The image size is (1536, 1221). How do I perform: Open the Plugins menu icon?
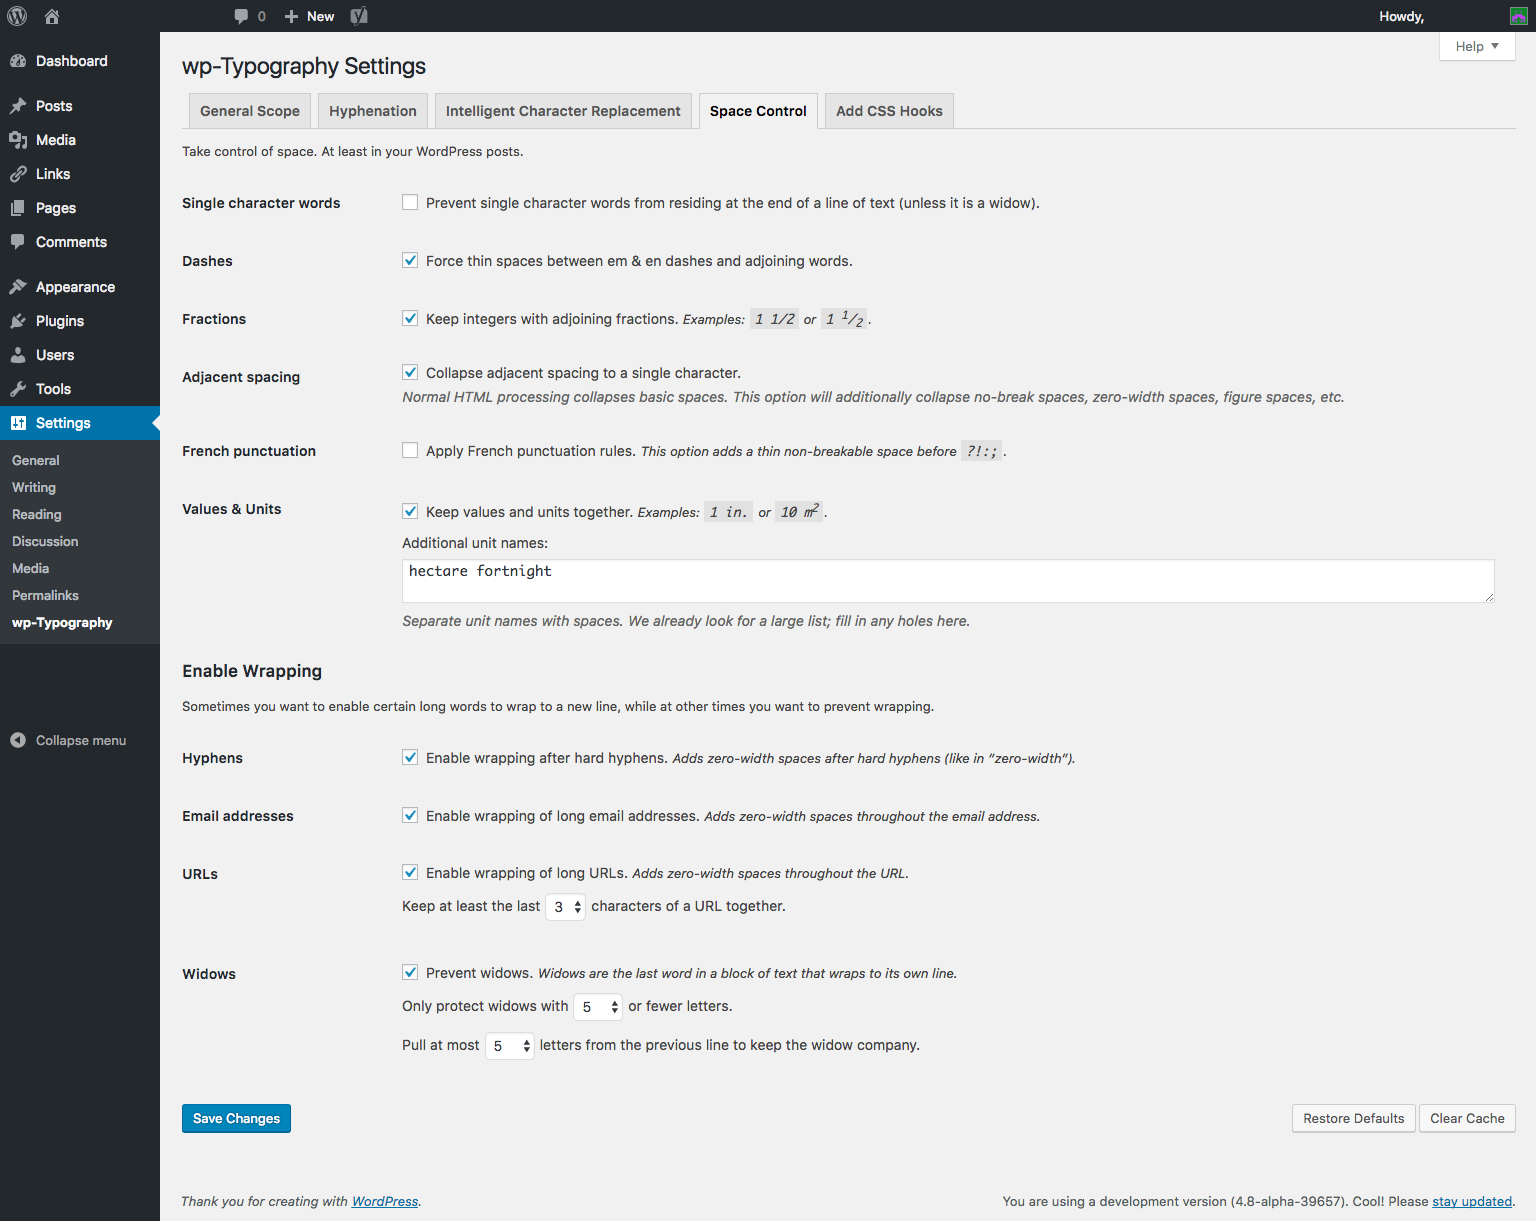click(x=18, y=321)
